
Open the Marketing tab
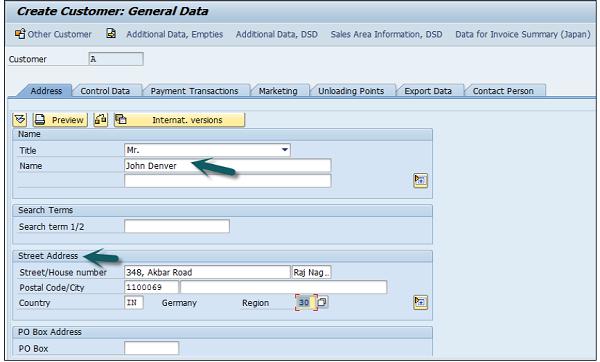pos(278,91)
